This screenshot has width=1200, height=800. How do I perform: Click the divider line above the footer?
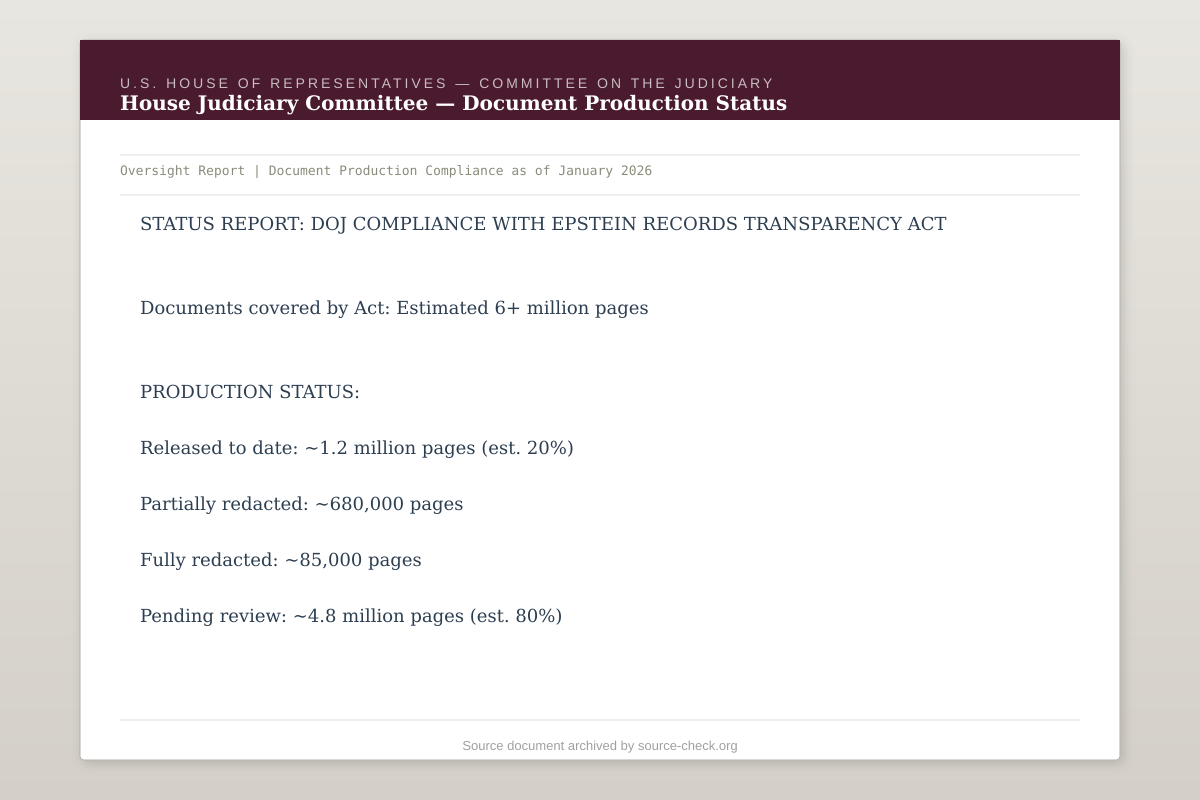[x=599, y=719]
